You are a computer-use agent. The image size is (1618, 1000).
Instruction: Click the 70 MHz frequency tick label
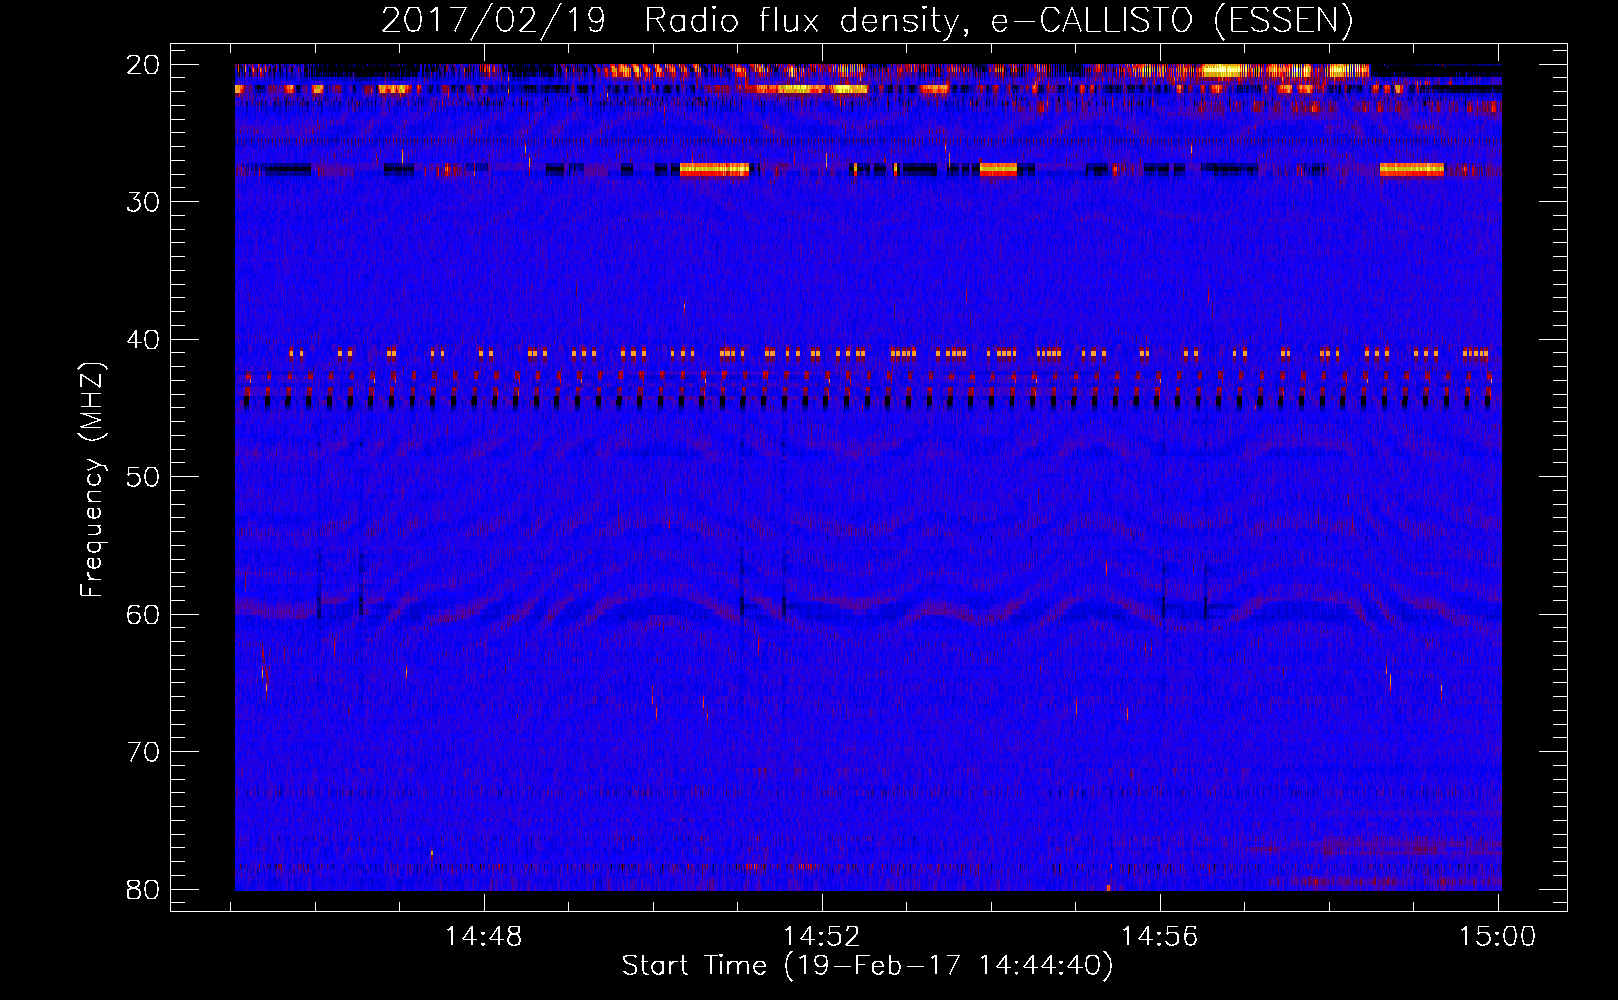(143, 752)
